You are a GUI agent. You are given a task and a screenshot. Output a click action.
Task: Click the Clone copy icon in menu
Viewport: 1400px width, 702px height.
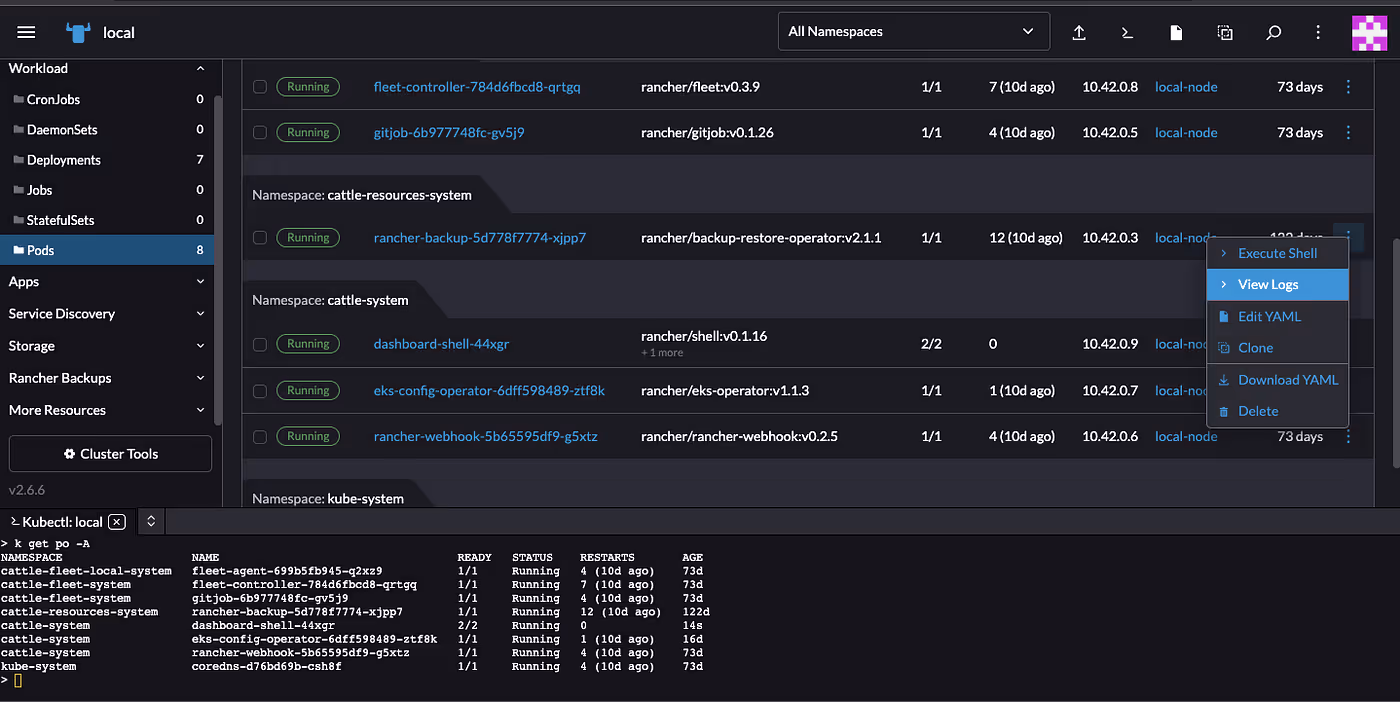tap(1223, 348)
